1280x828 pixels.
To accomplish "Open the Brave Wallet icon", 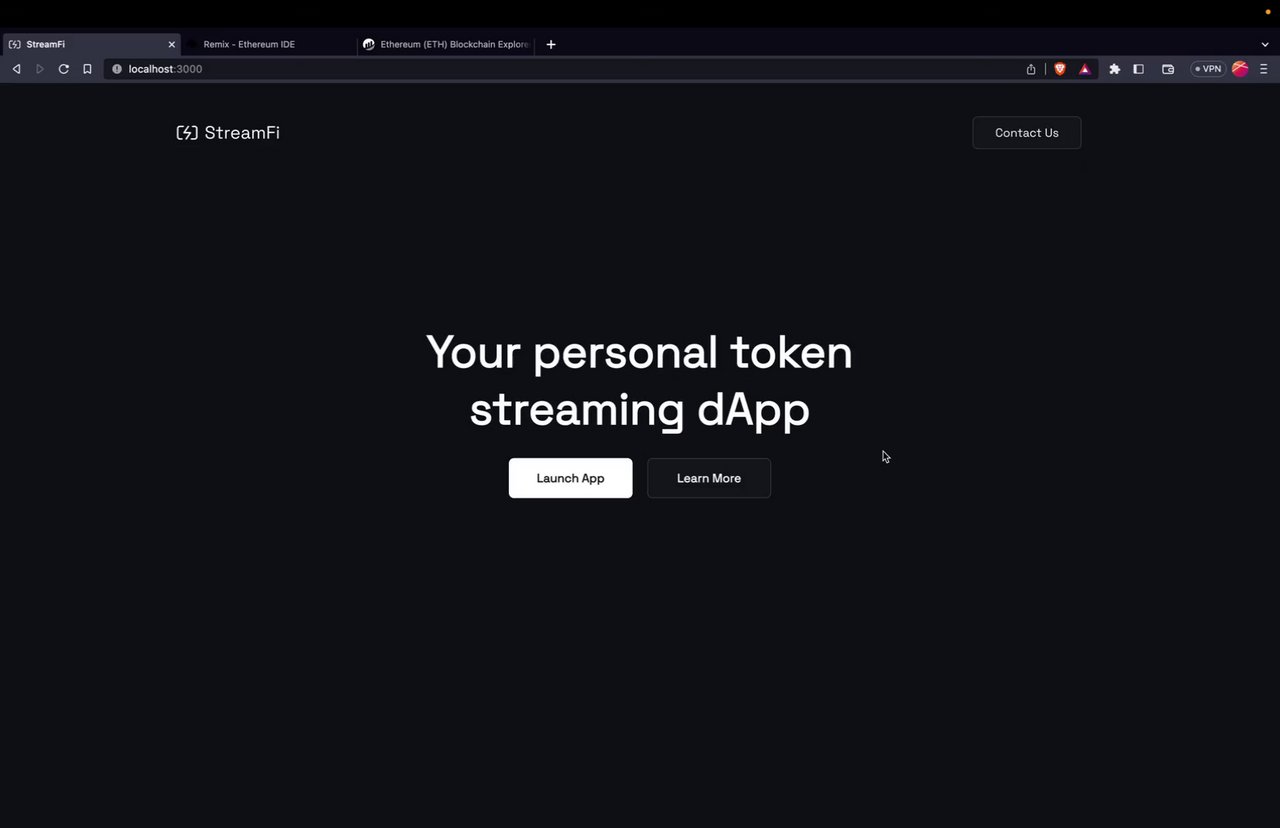I will click(x=1168, y=69).
